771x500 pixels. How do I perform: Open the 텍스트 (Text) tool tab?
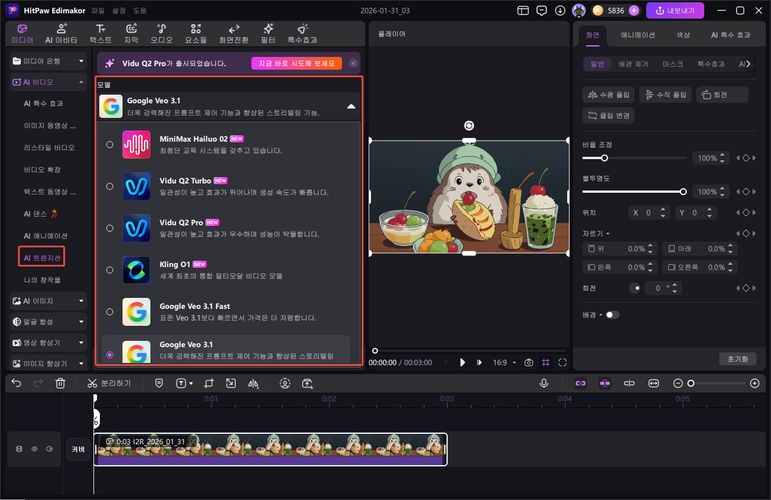100,33
